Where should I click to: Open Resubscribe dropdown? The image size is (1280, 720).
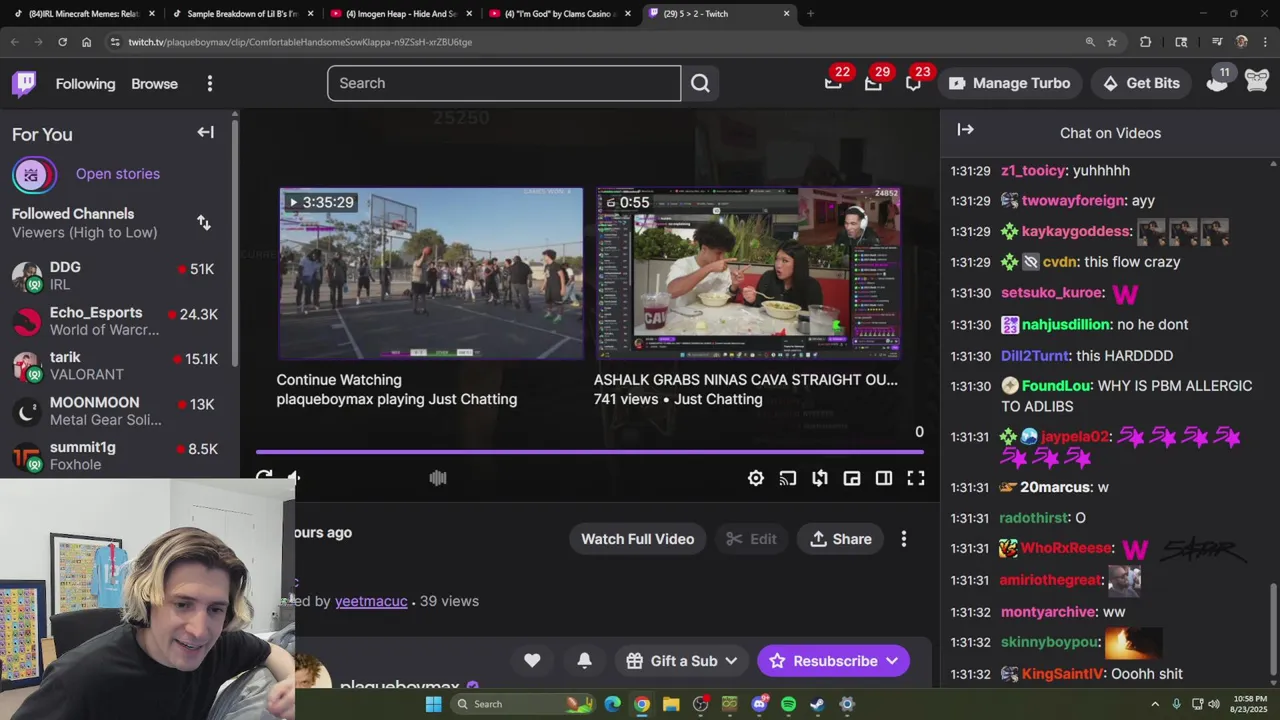(833, 661)
